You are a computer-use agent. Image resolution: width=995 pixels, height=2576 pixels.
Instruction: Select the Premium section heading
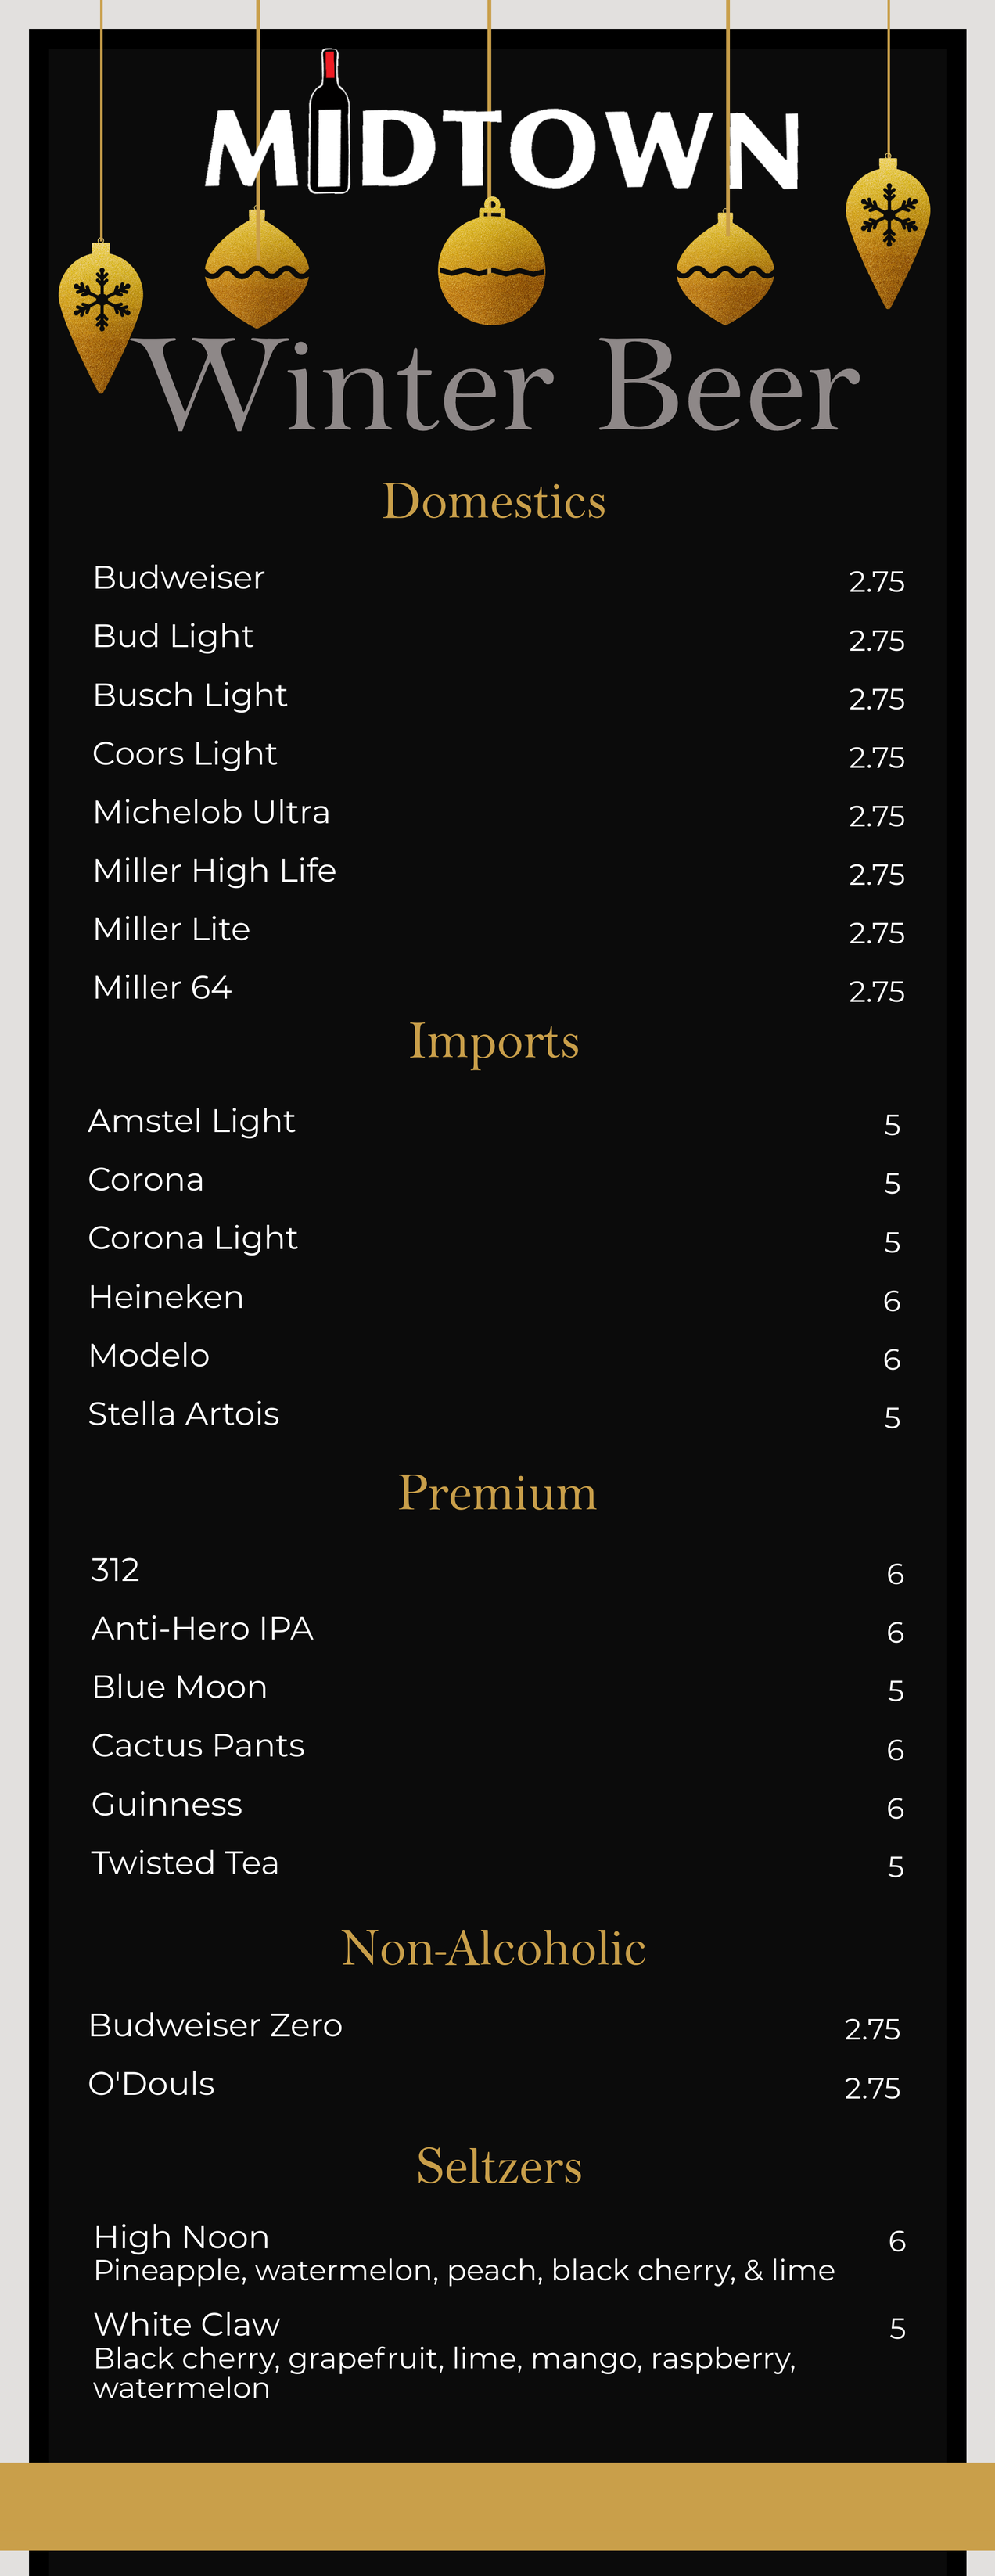[x=497, y=1492]
